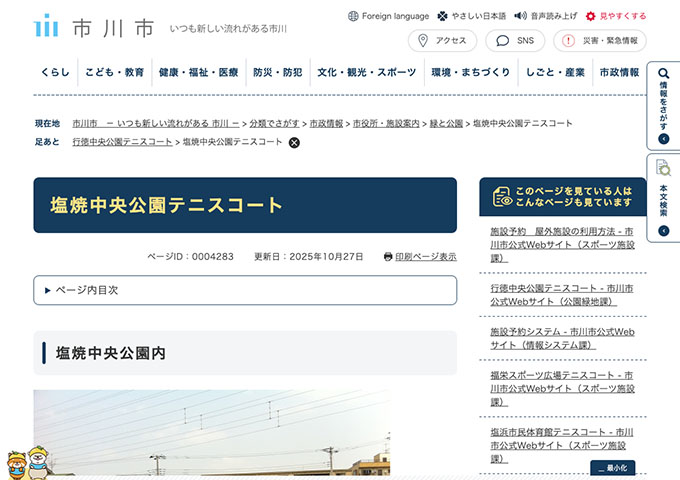The image size is (680, 480).
Task: Click the やさしい日本語 flower icon
Action: (442, 16)
